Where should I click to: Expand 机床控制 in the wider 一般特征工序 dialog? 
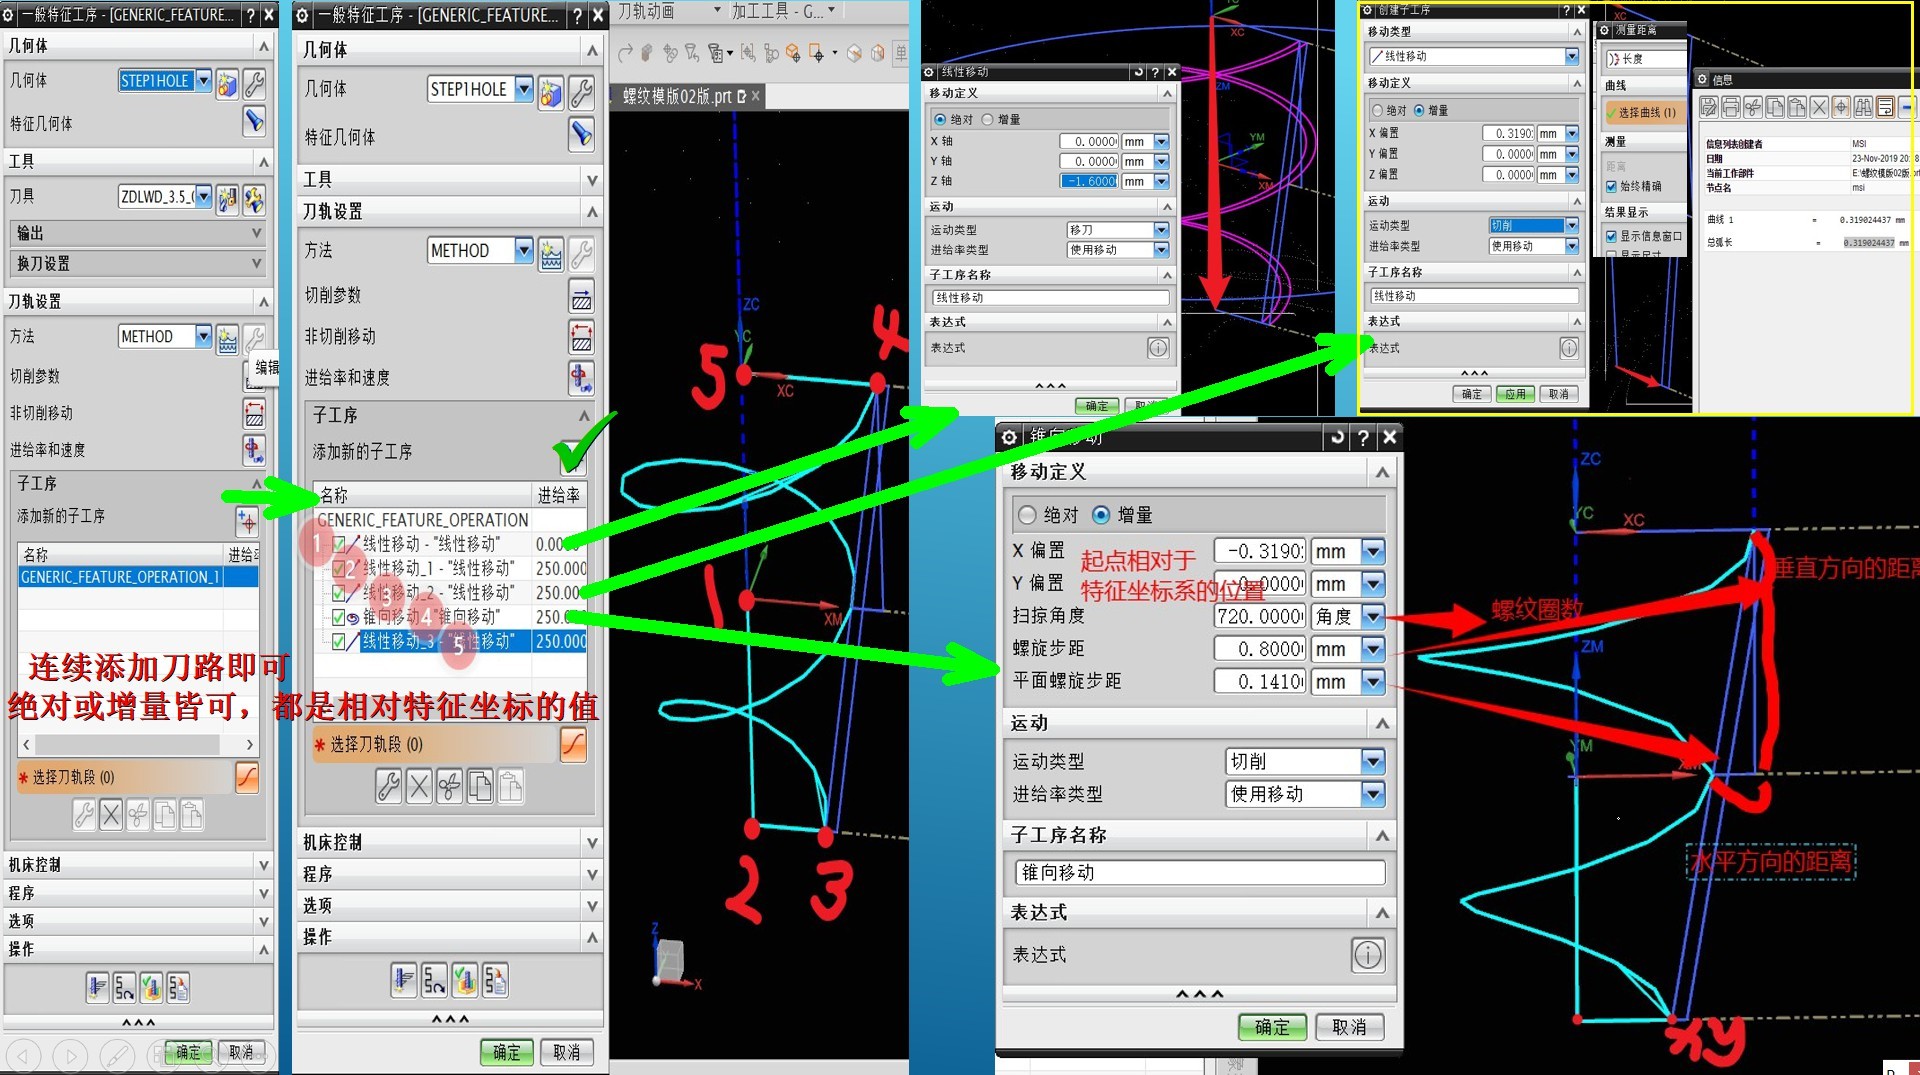pos(450,843)
